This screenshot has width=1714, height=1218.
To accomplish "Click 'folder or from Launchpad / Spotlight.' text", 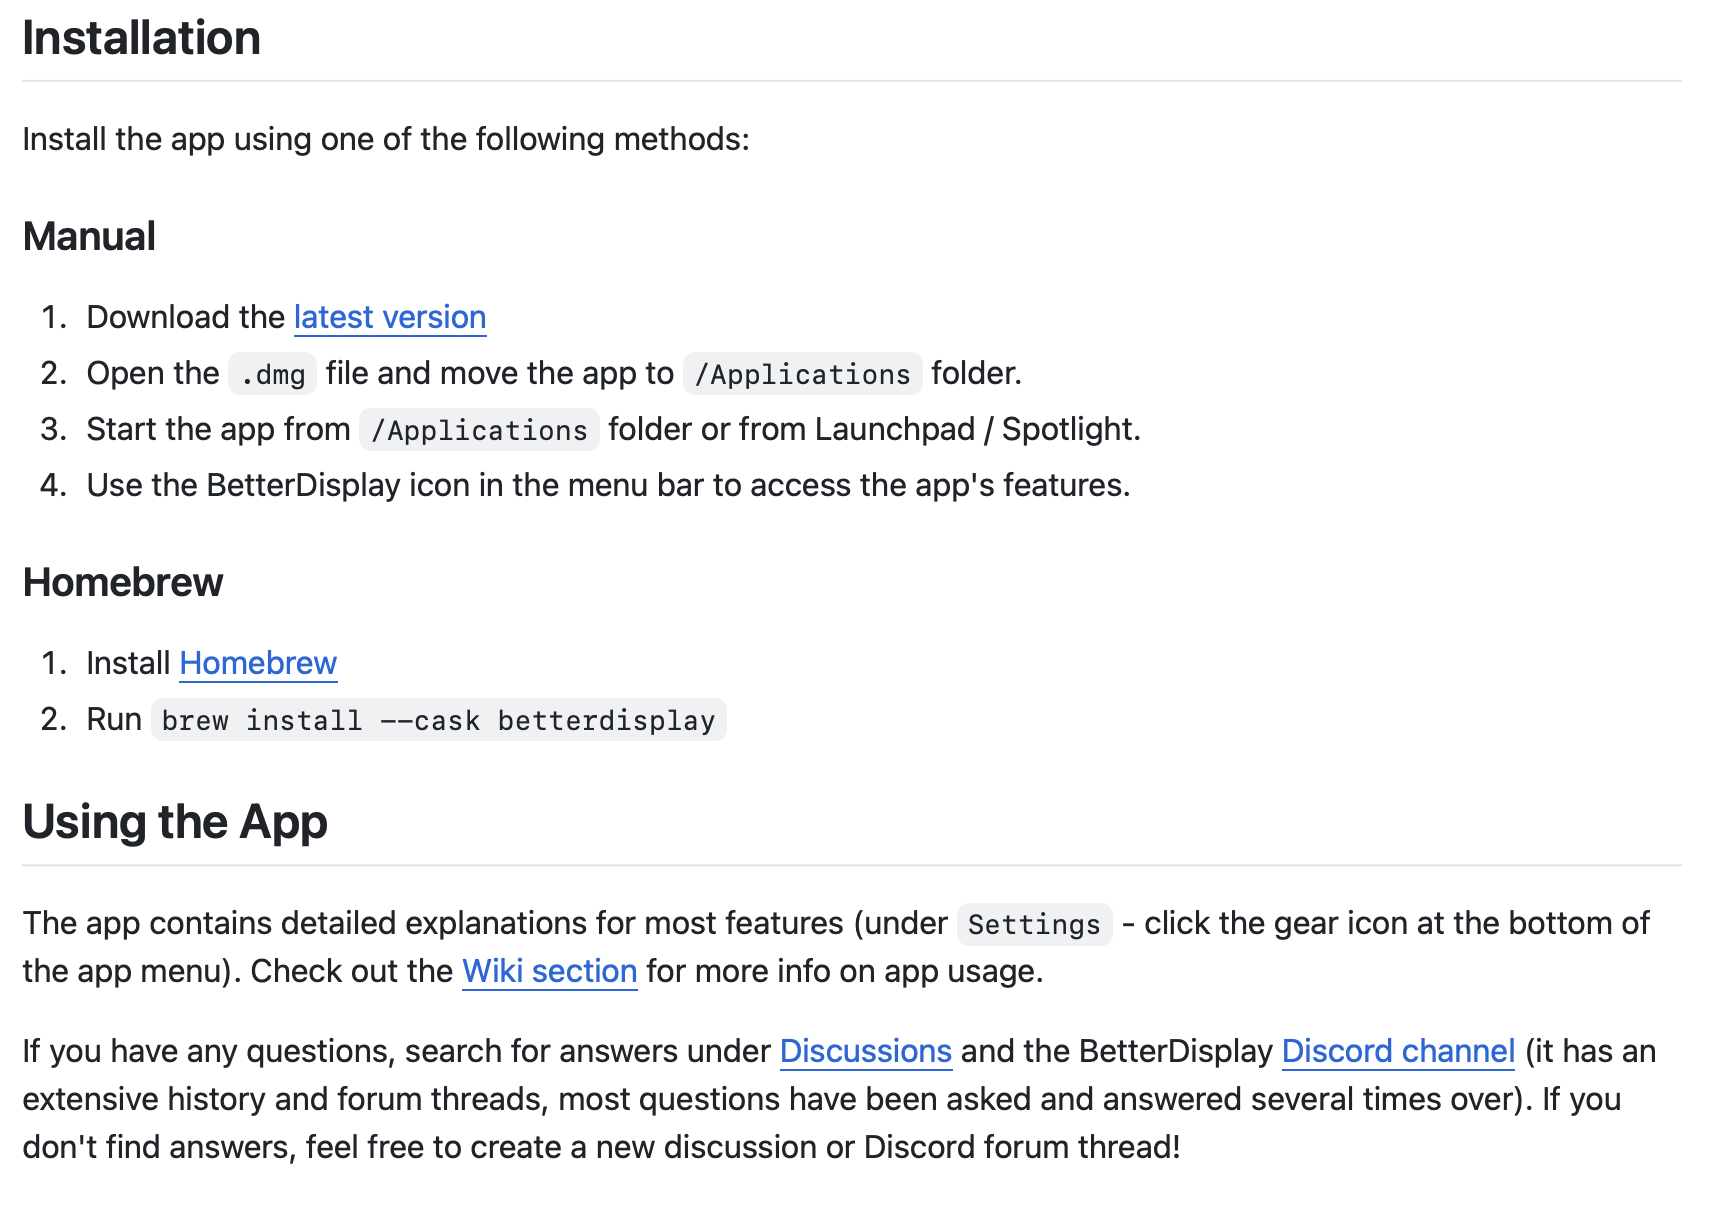I will (875, 429).
